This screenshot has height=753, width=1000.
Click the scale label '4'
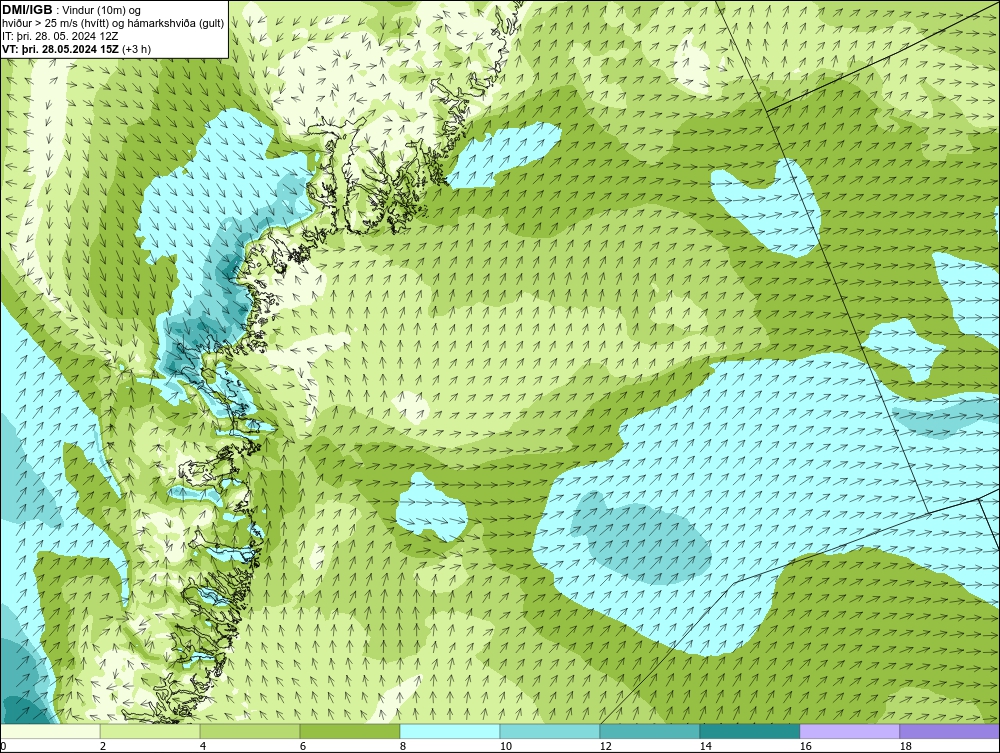click(203, 746)
